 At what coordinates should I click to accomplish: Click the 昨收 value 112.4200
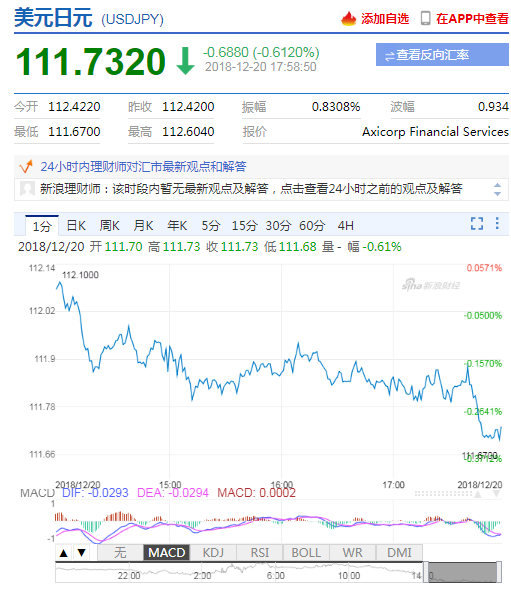[x=188, y=107]
